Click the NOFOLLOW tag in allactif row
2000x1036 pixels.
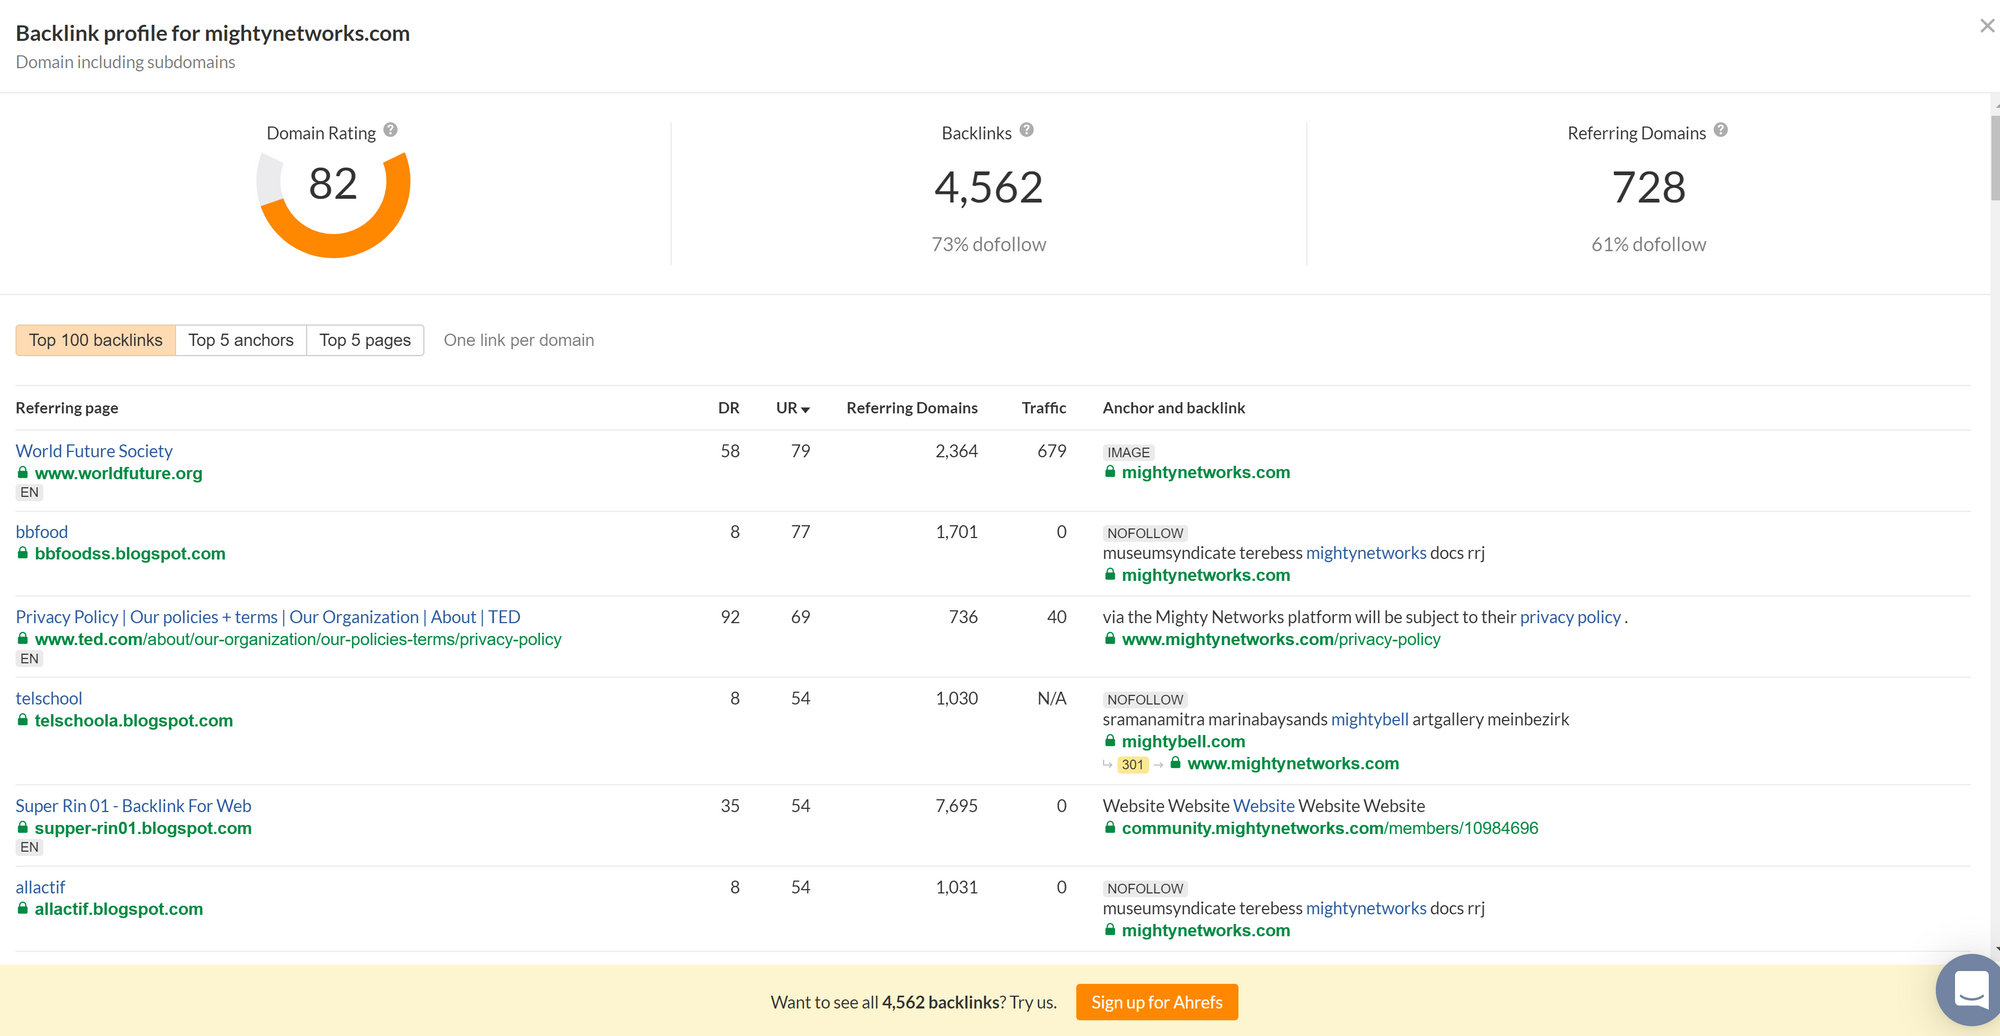[x=1145, y=889]
